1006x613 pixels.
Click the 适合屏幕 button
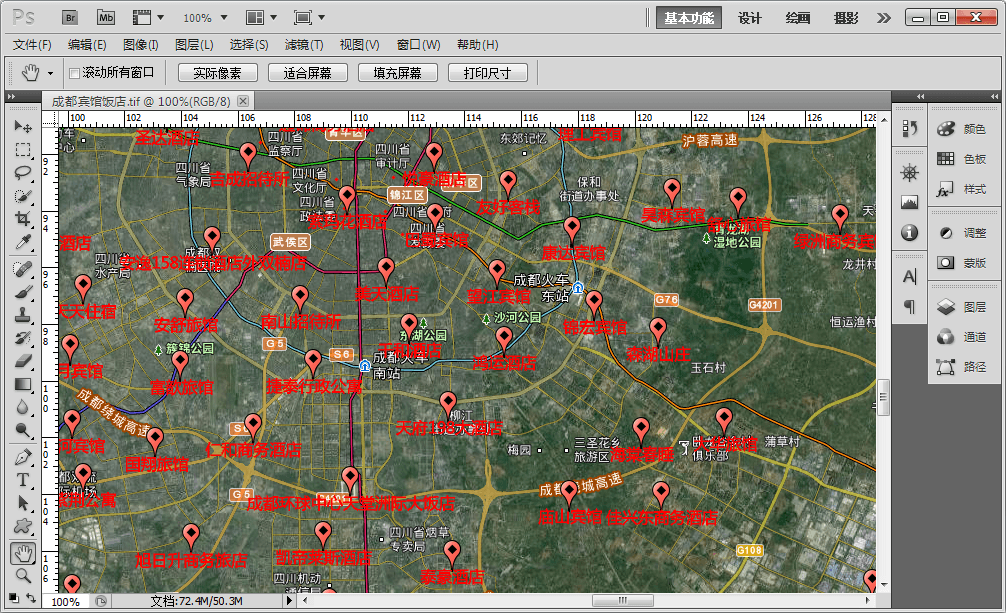pos(307,73)
